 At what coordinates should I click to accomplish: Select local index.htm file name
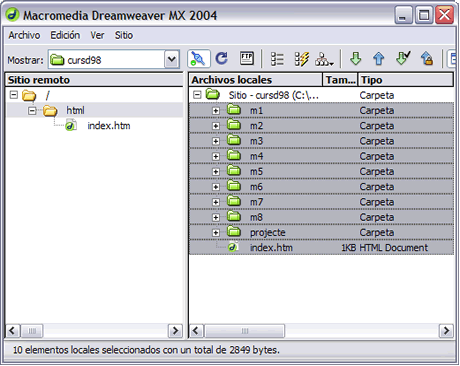[271, 248]
